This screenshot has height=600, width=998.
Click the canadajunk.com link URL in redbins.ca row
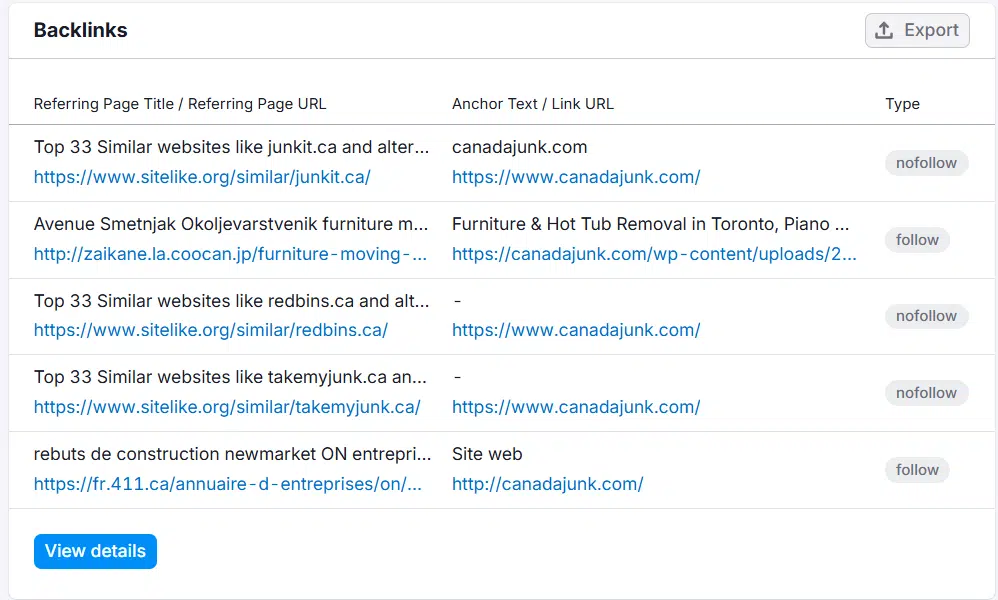point(575,330)
